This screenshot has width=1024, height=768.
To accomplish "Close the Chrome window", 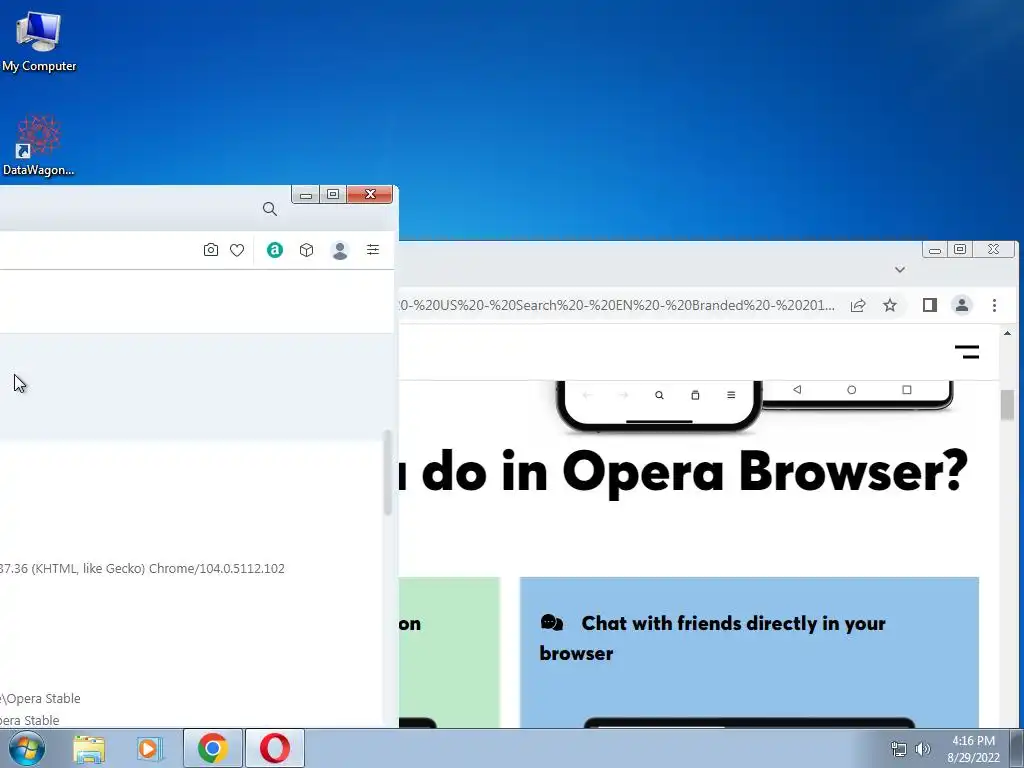I will 993,249.
